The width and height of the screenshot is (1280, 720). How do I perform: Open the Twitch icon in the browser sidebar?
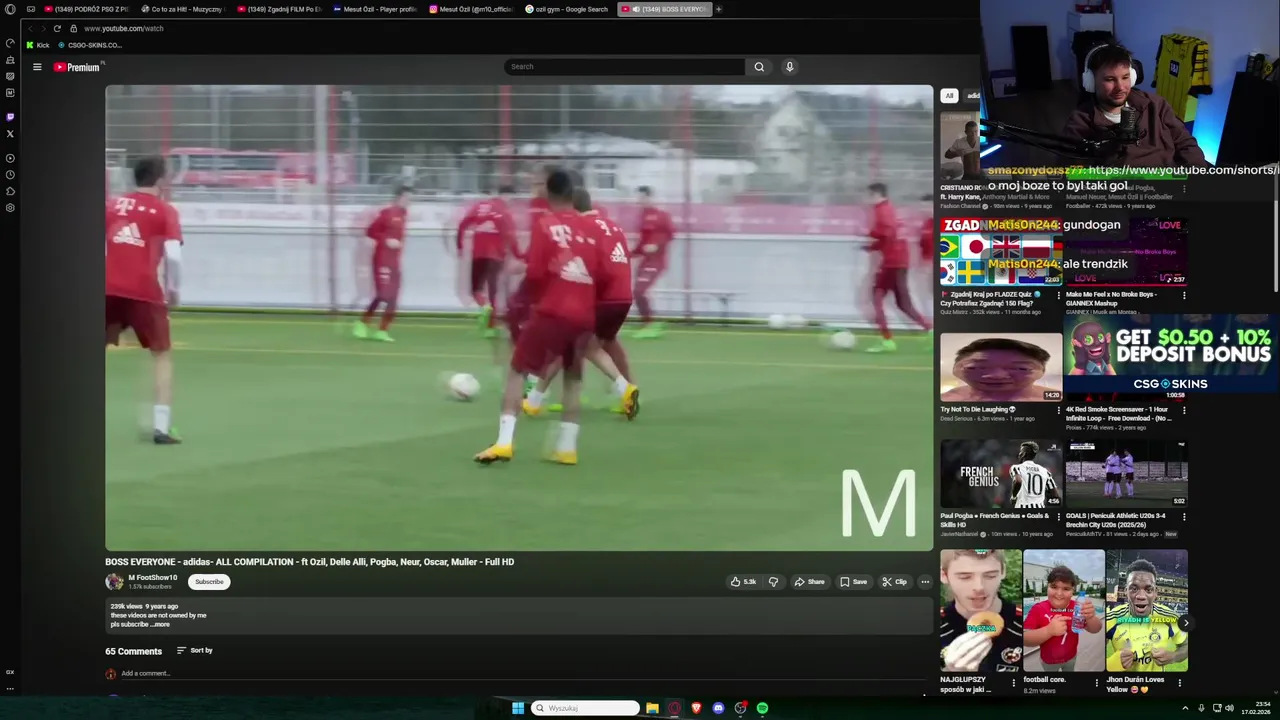(10, 117)
